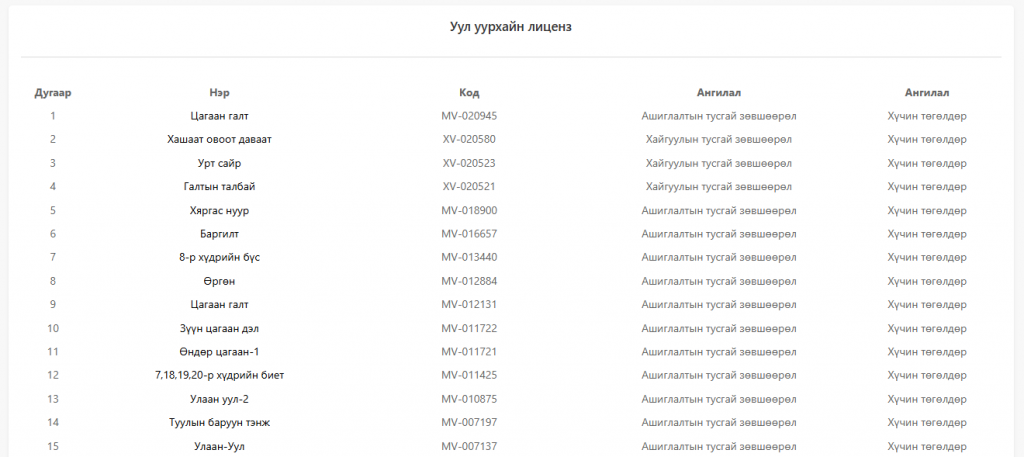Click '7,18,19,20-р хүдрийн биет' entry
The height and width of the screenshot is (457, 1024).
[x=219, y=375]
